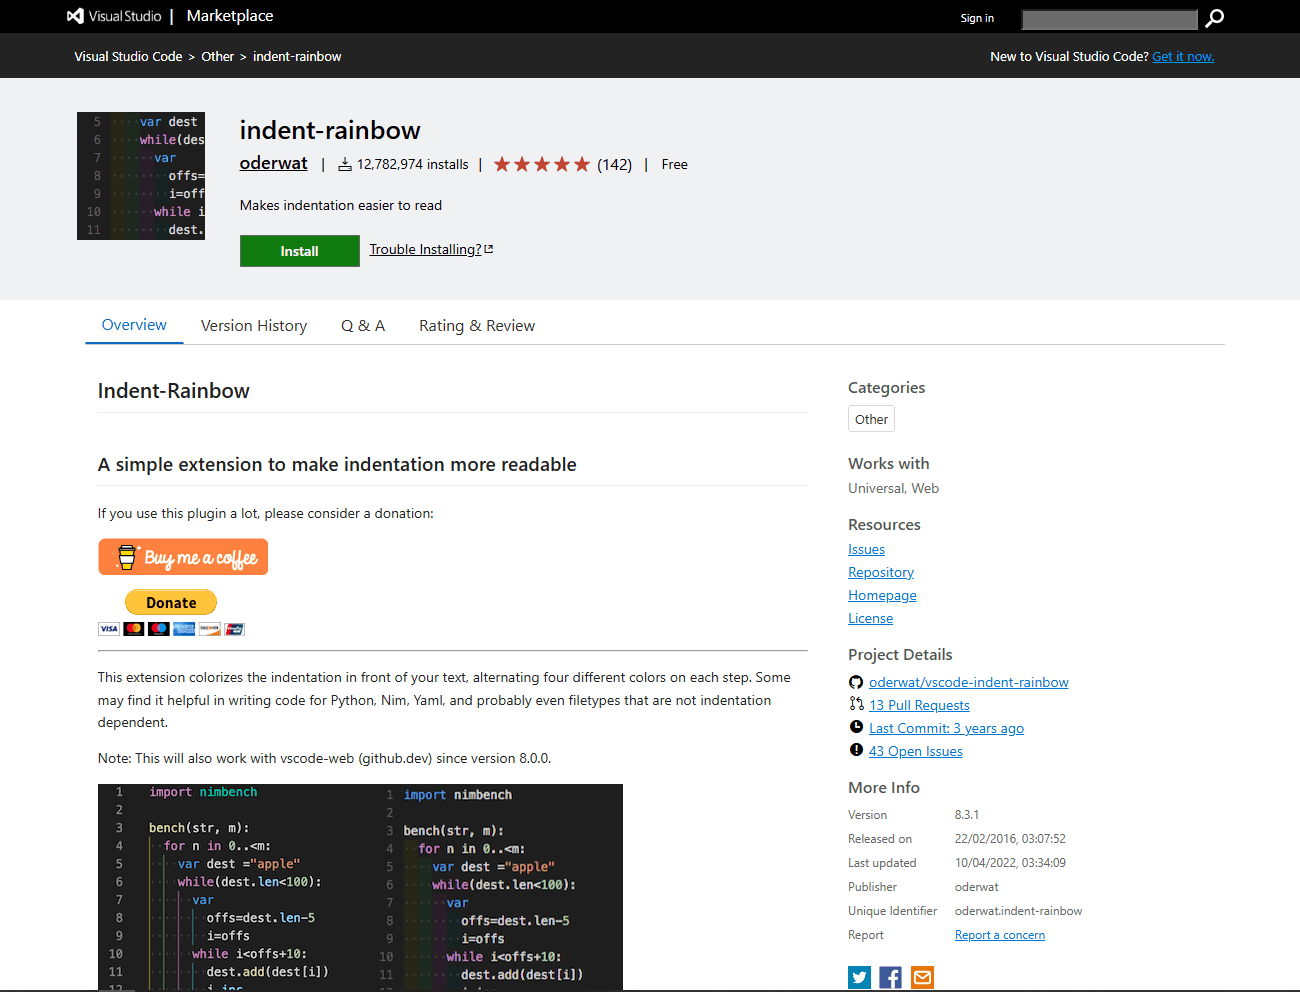Click the external link icon after Trouble Installing
1300x992 pixels.
[x=489, y=249]
